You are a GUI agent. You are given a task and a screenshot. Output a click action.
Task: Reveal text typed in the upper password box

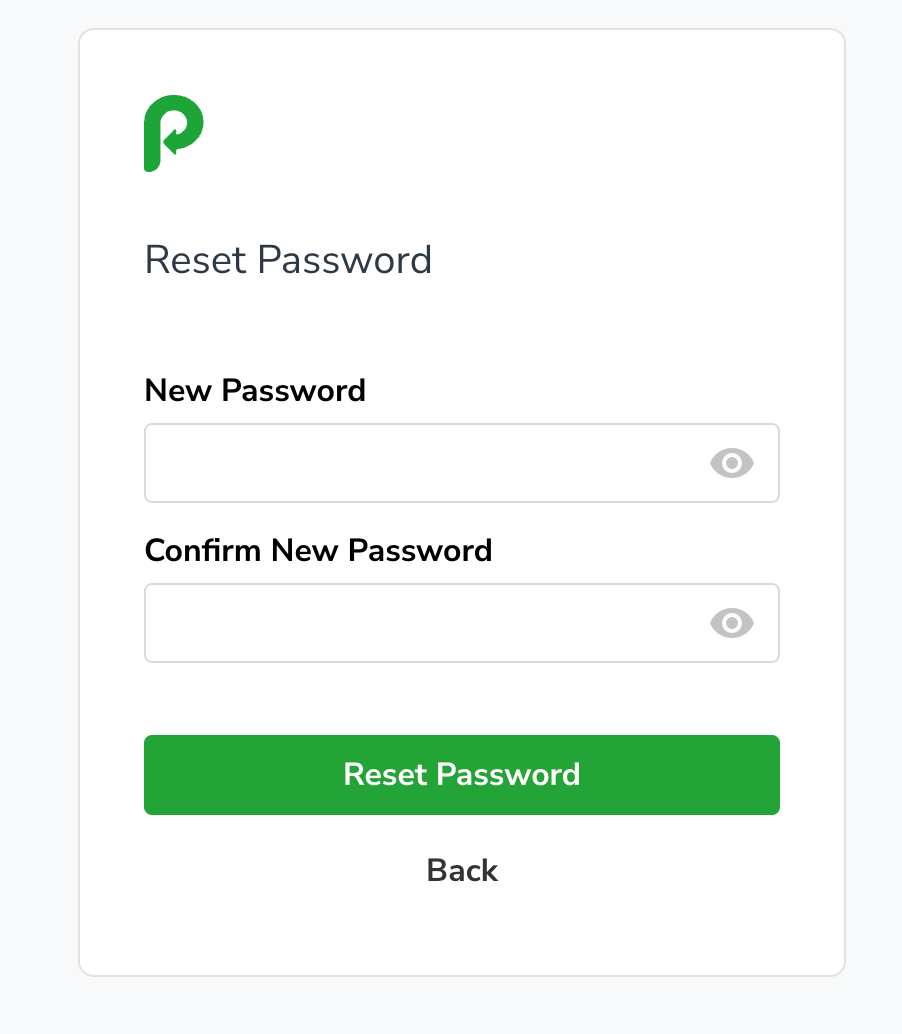coord(731,463)
